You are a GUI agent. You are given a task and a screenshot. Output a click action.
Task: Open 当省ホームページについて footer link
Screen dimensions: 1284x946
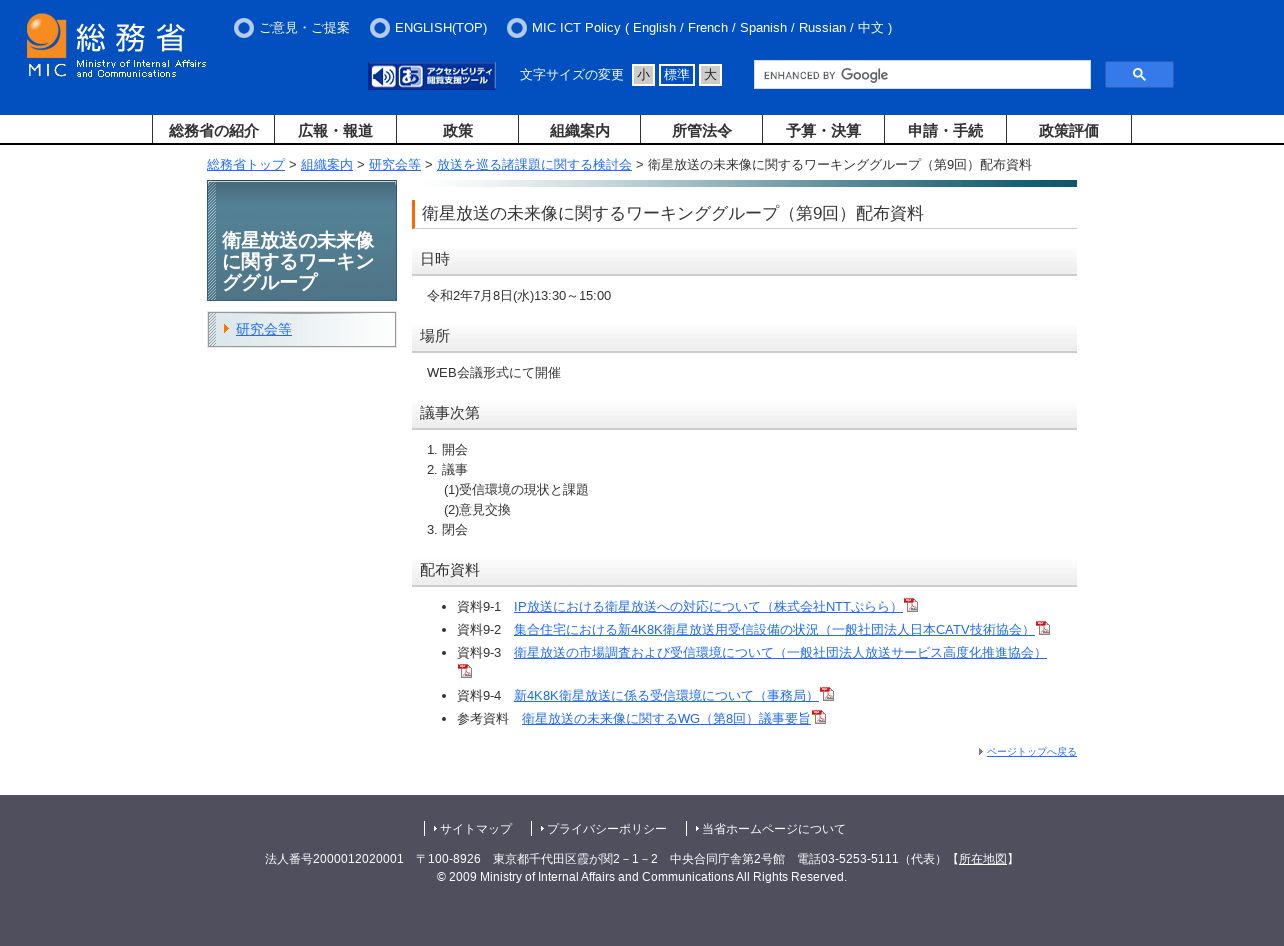(x=773, y=829)
